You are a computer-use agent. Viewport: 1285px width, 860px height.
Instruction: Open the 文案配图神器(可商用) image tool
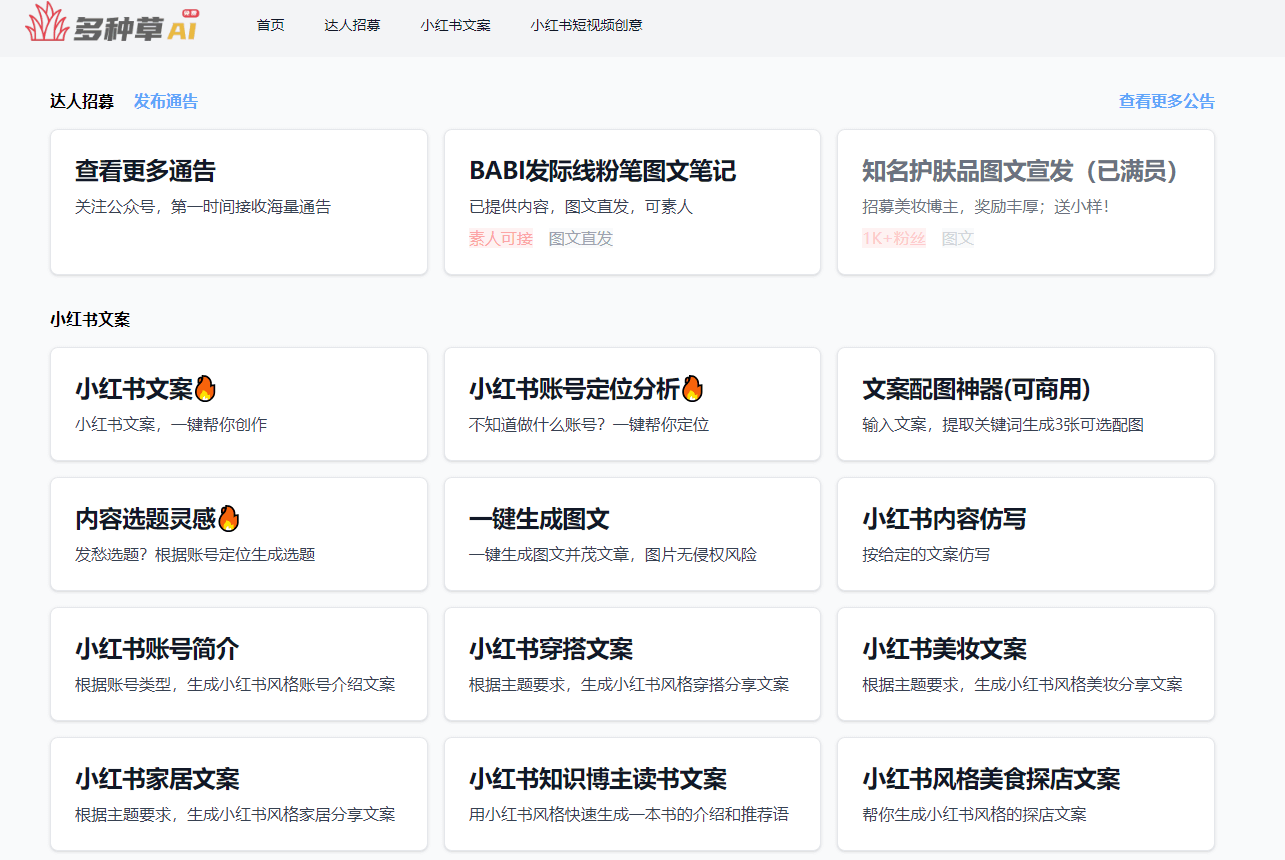(x=1024, y=404)
